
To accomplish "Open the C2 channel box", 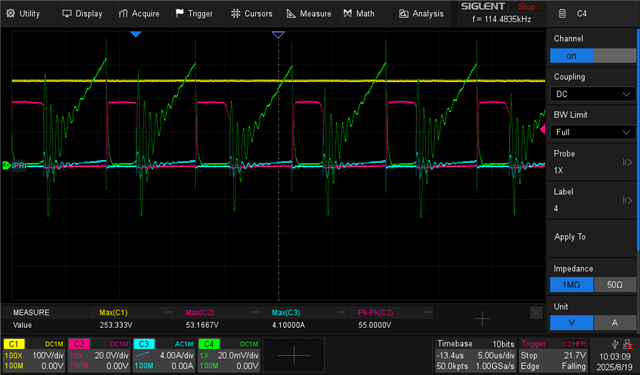I will [x=99, y=355].
